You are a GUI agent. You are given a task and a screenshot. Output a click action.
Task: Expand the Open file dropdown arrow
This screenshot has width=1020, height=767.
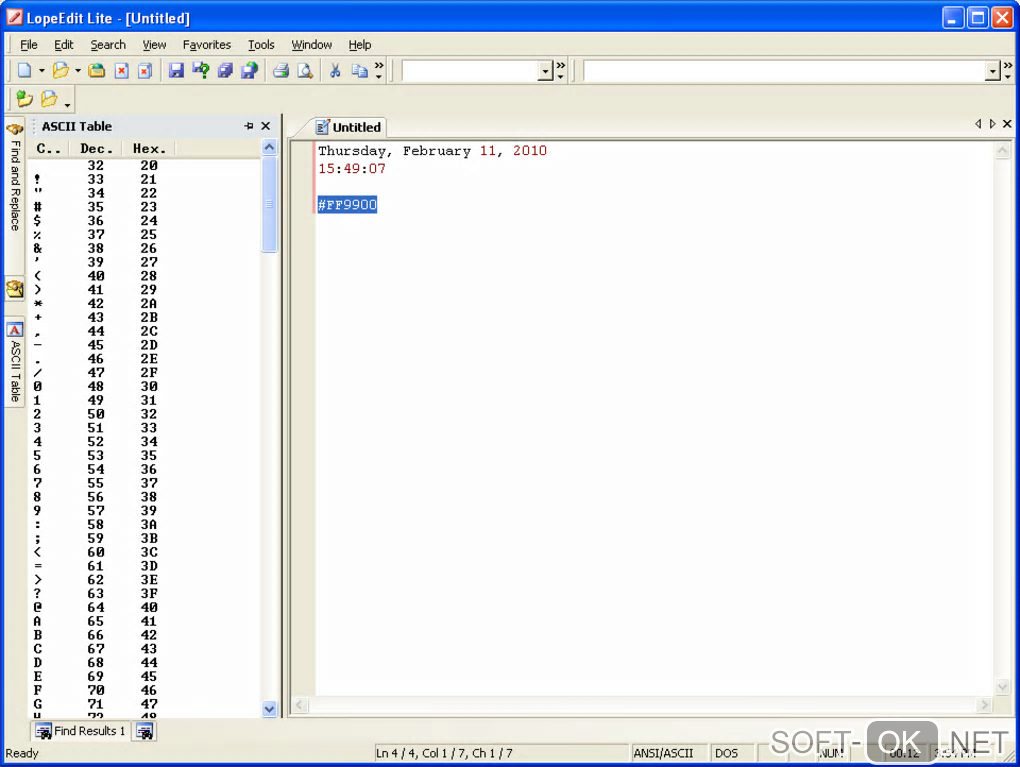(x=77, y=70)
